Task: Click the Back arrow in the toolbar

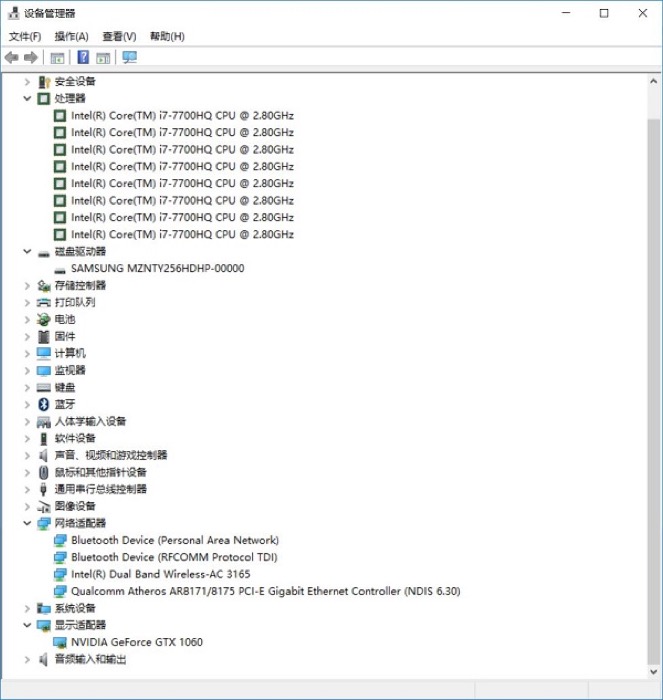Action: (x=12, y=57)
